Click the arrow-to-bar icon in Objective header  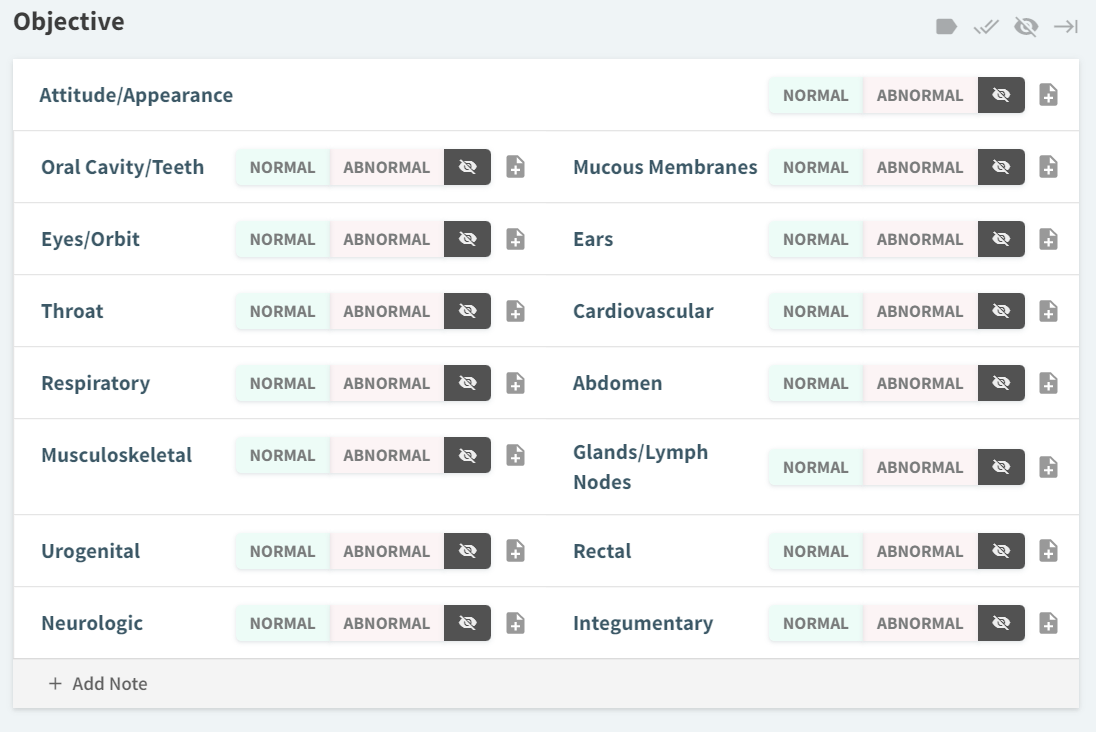1066,27
